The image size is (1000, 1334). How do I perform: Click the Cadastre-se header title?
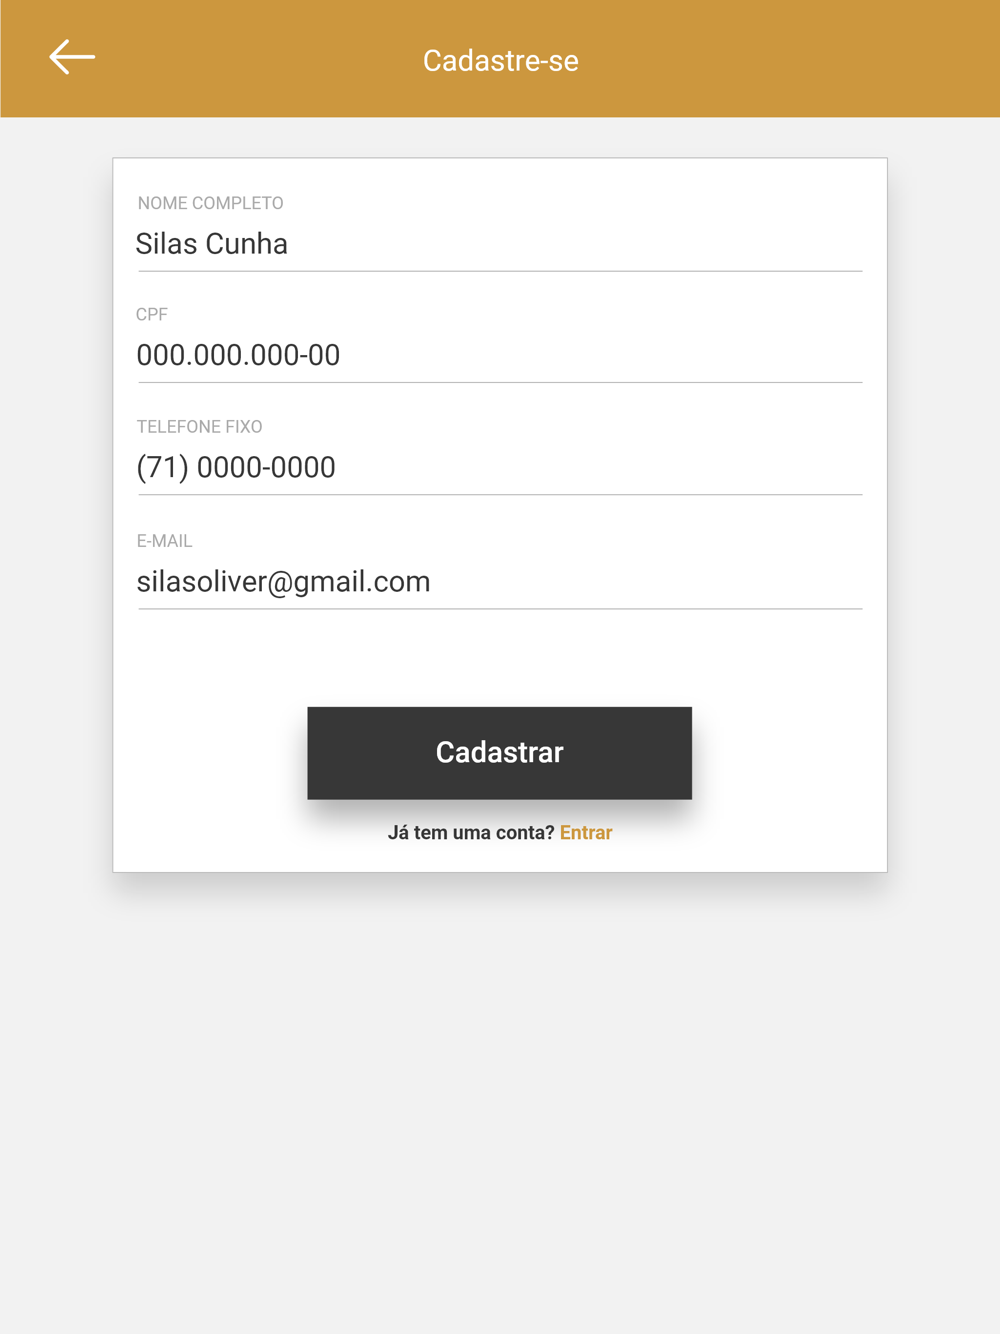500,60
